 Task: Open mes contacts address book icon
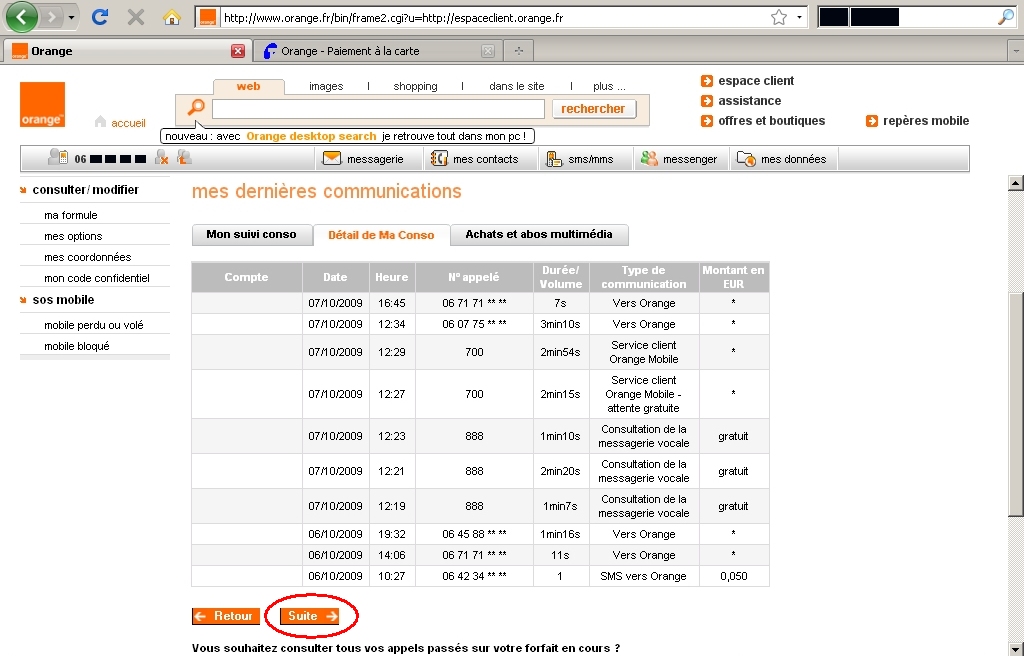pyautogui.click(x=439, y=158)
